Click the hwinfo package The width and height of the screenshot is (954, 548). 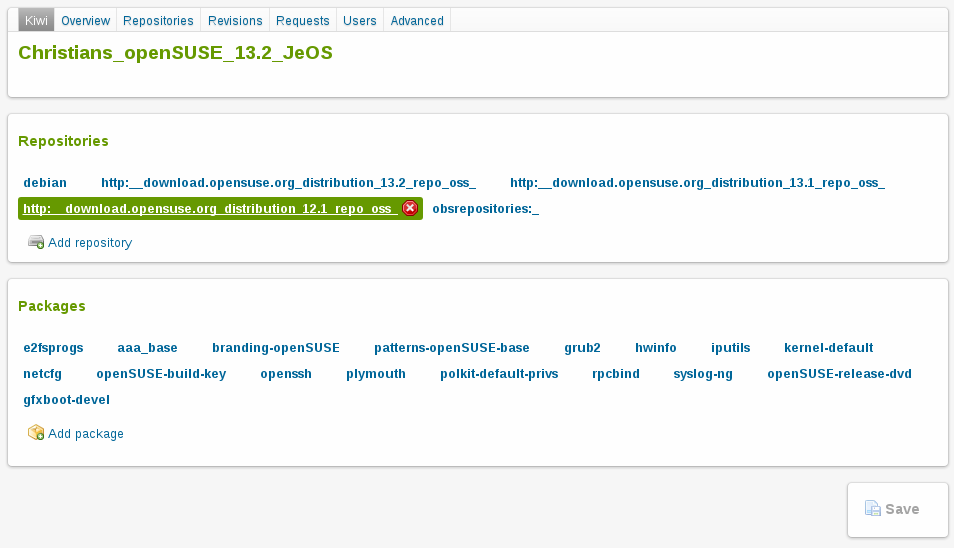point(656,348)
